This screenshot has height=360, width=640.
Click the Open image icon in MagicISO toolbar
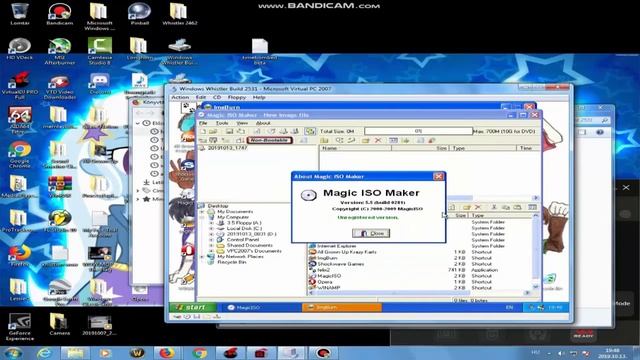point(213,131)
